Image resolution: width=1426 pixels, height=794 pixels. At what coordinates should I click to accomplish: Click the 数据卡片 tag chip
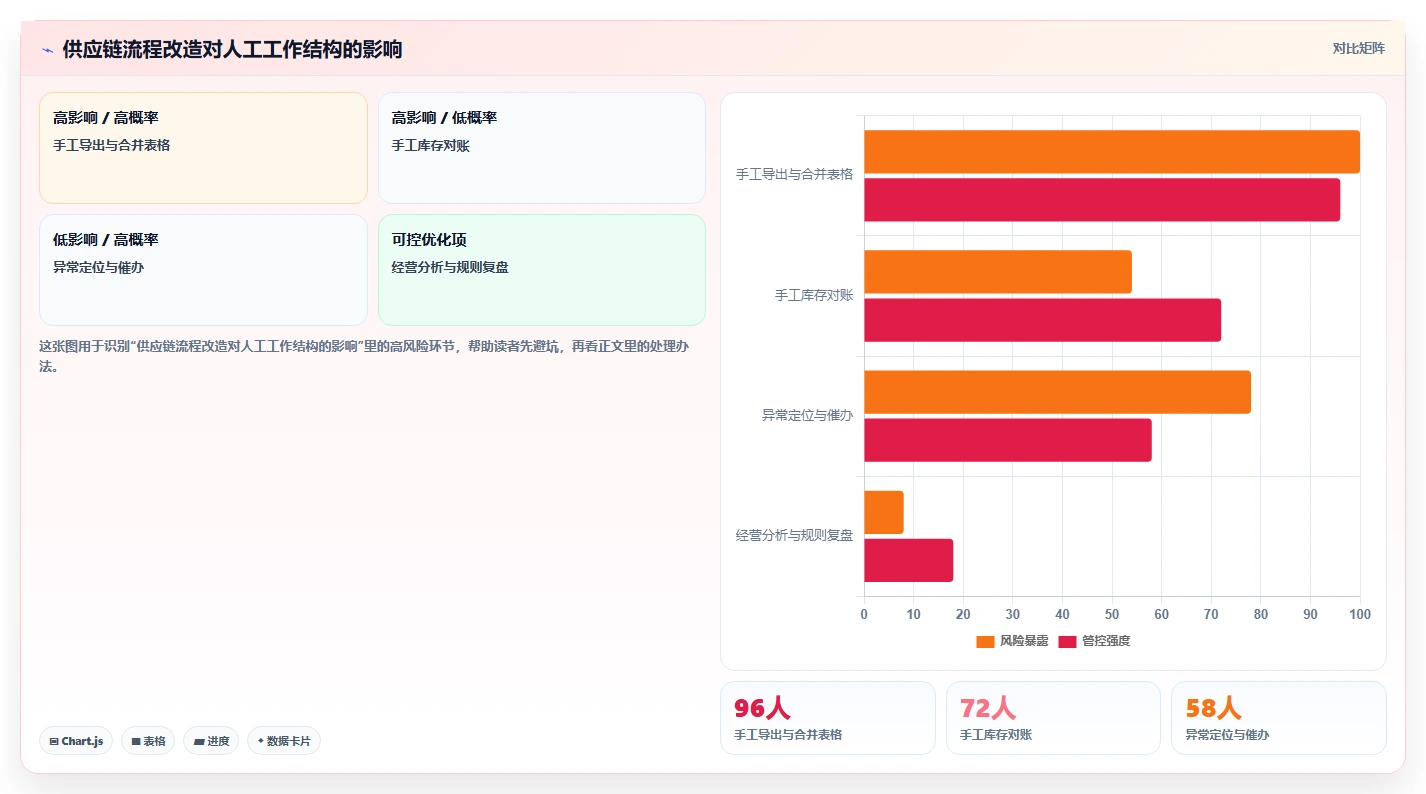pyautogui.click(x=284, y=741)
